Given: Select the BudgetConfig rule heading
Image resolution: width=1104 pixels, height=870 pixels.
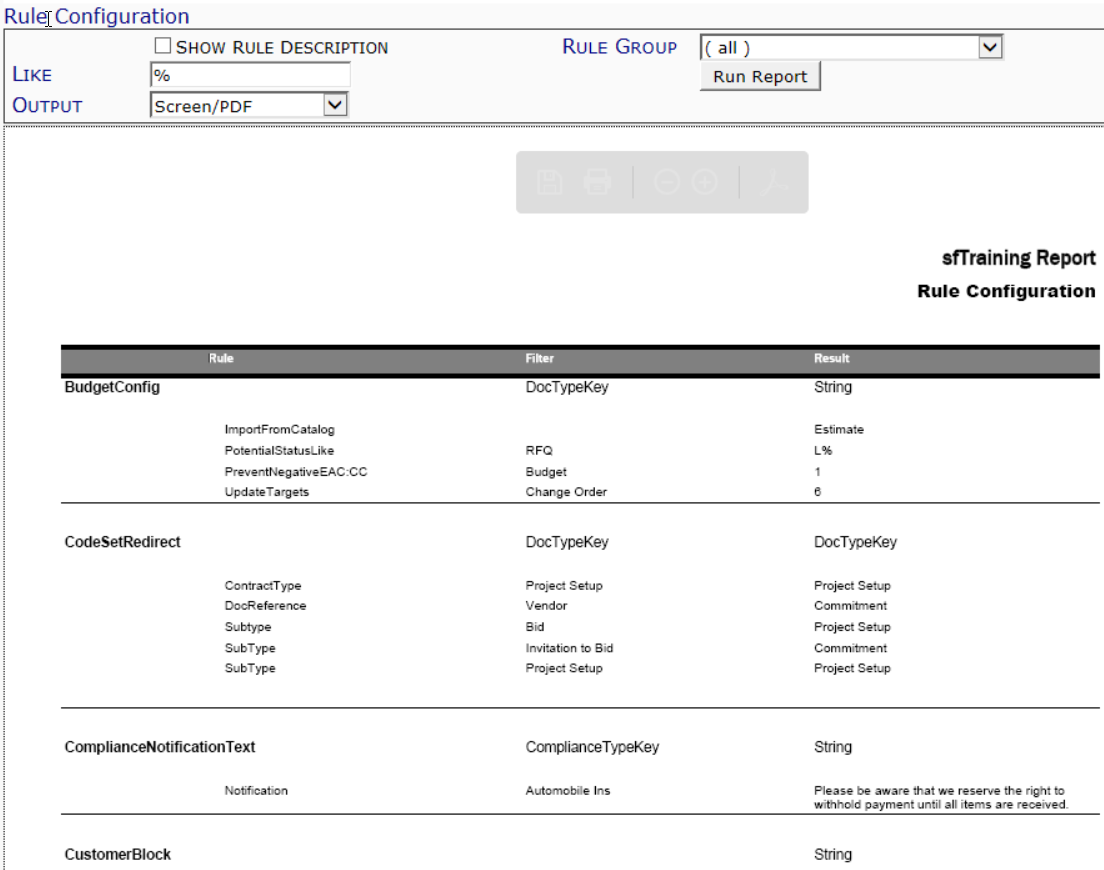Looking at the screenshot, I should click(x=112, y=387).
